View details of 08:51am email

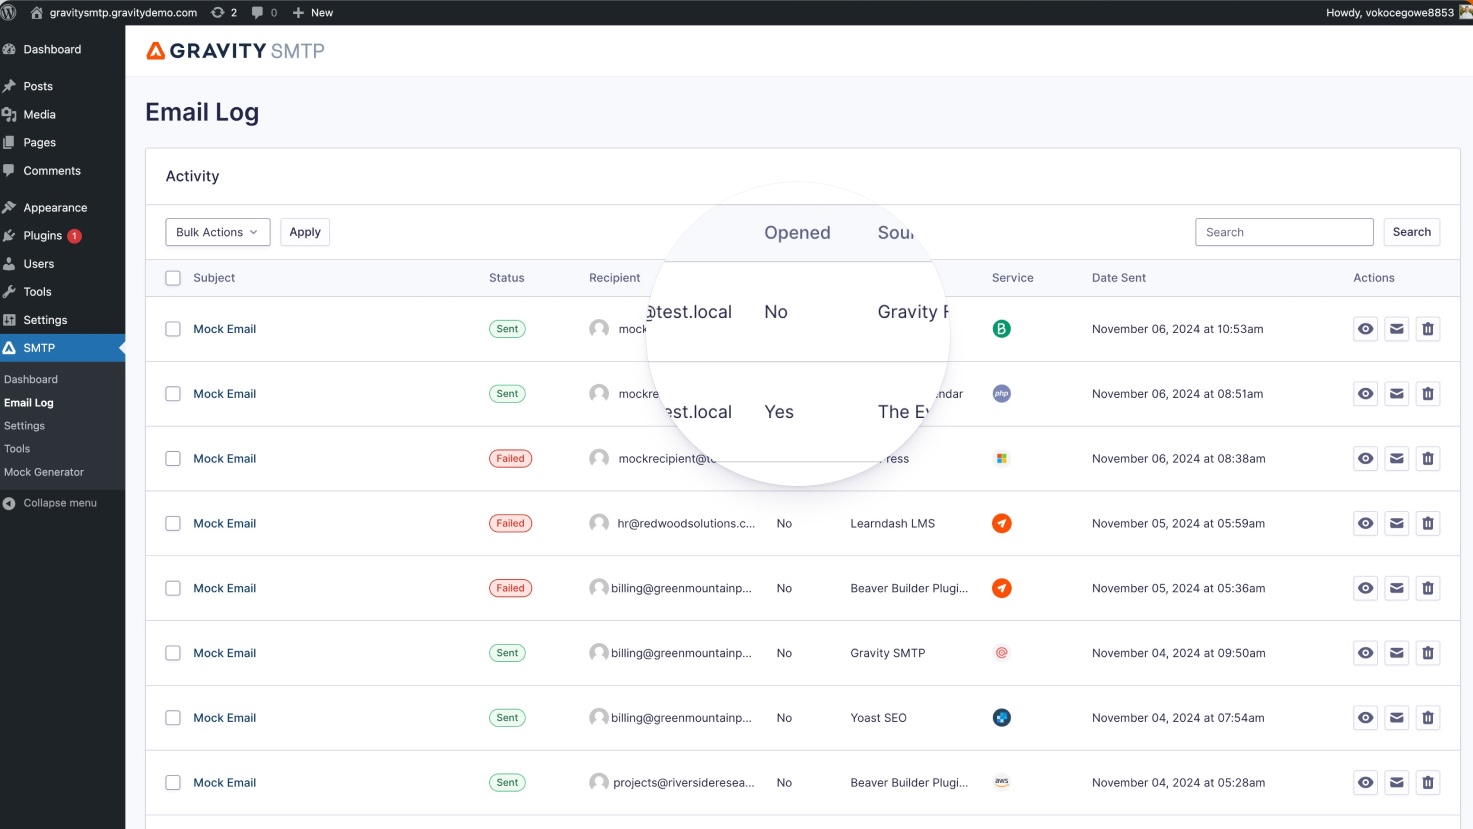[1365, 394]
